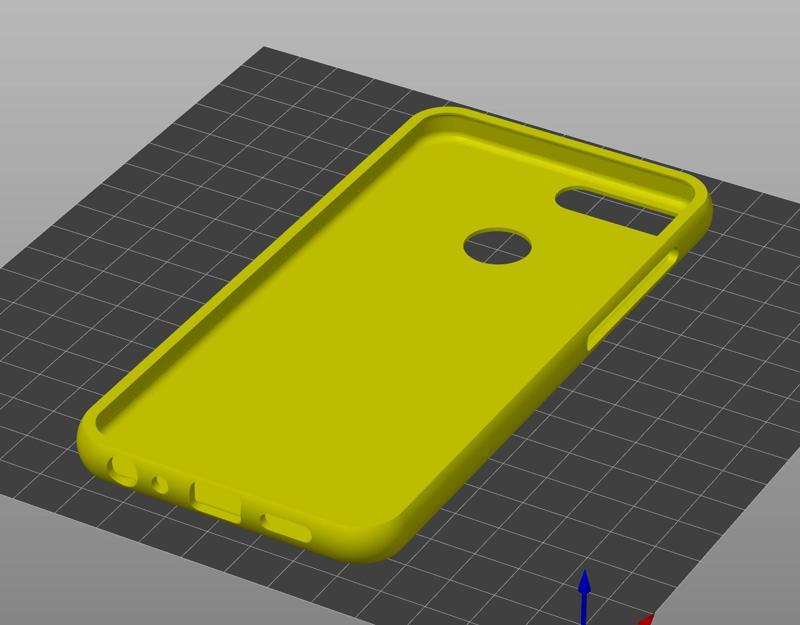Click the small screw hole near case bottom

pyautogui.click(x=156, y=483)
